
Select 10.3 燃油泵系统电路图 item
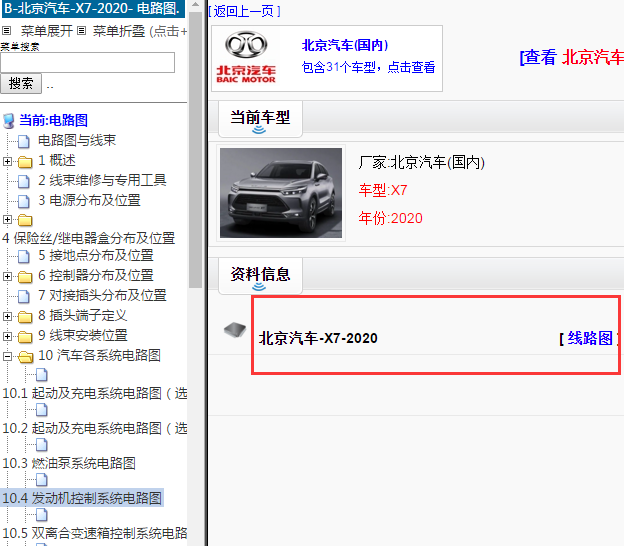pyautogui.click(x=69, y=463)
